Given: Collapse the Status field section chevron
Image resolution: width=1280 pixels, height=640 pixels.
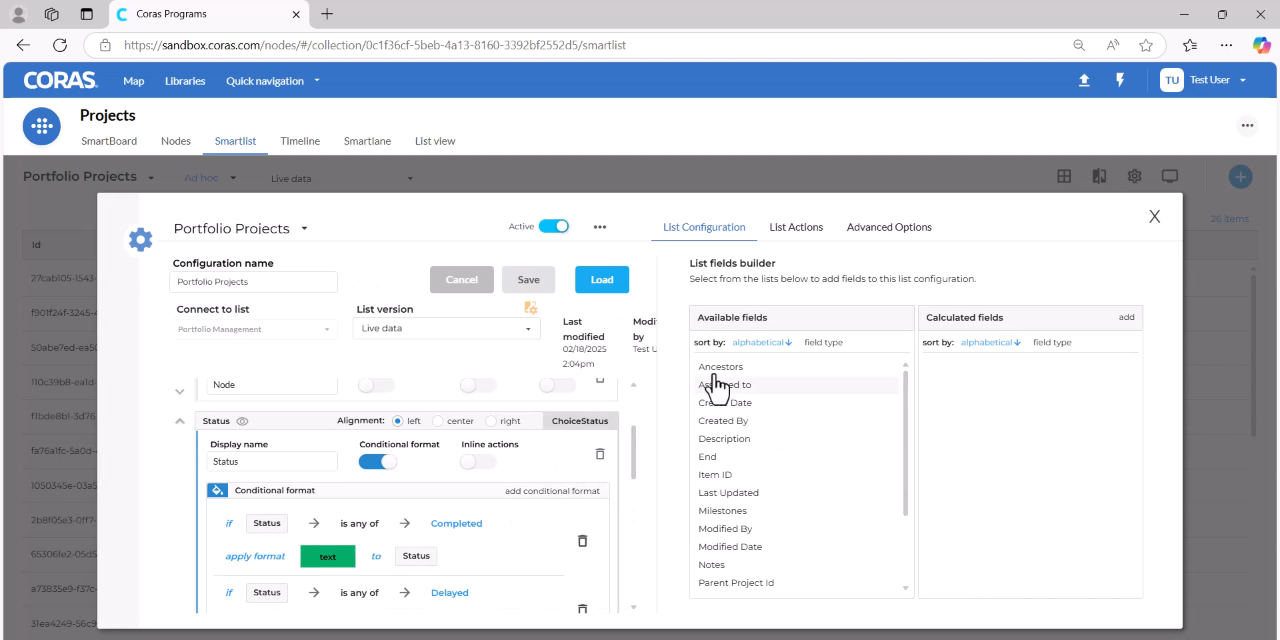Looking at the screenshot, I should click(x=180, y=421).
